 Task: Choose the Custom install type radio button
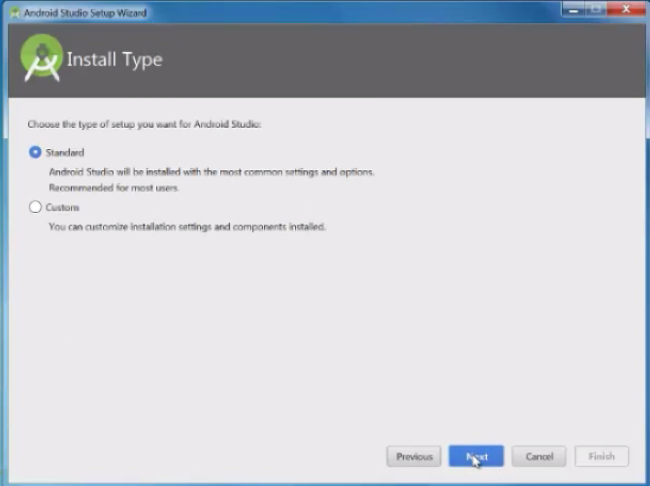coord(35,207)
